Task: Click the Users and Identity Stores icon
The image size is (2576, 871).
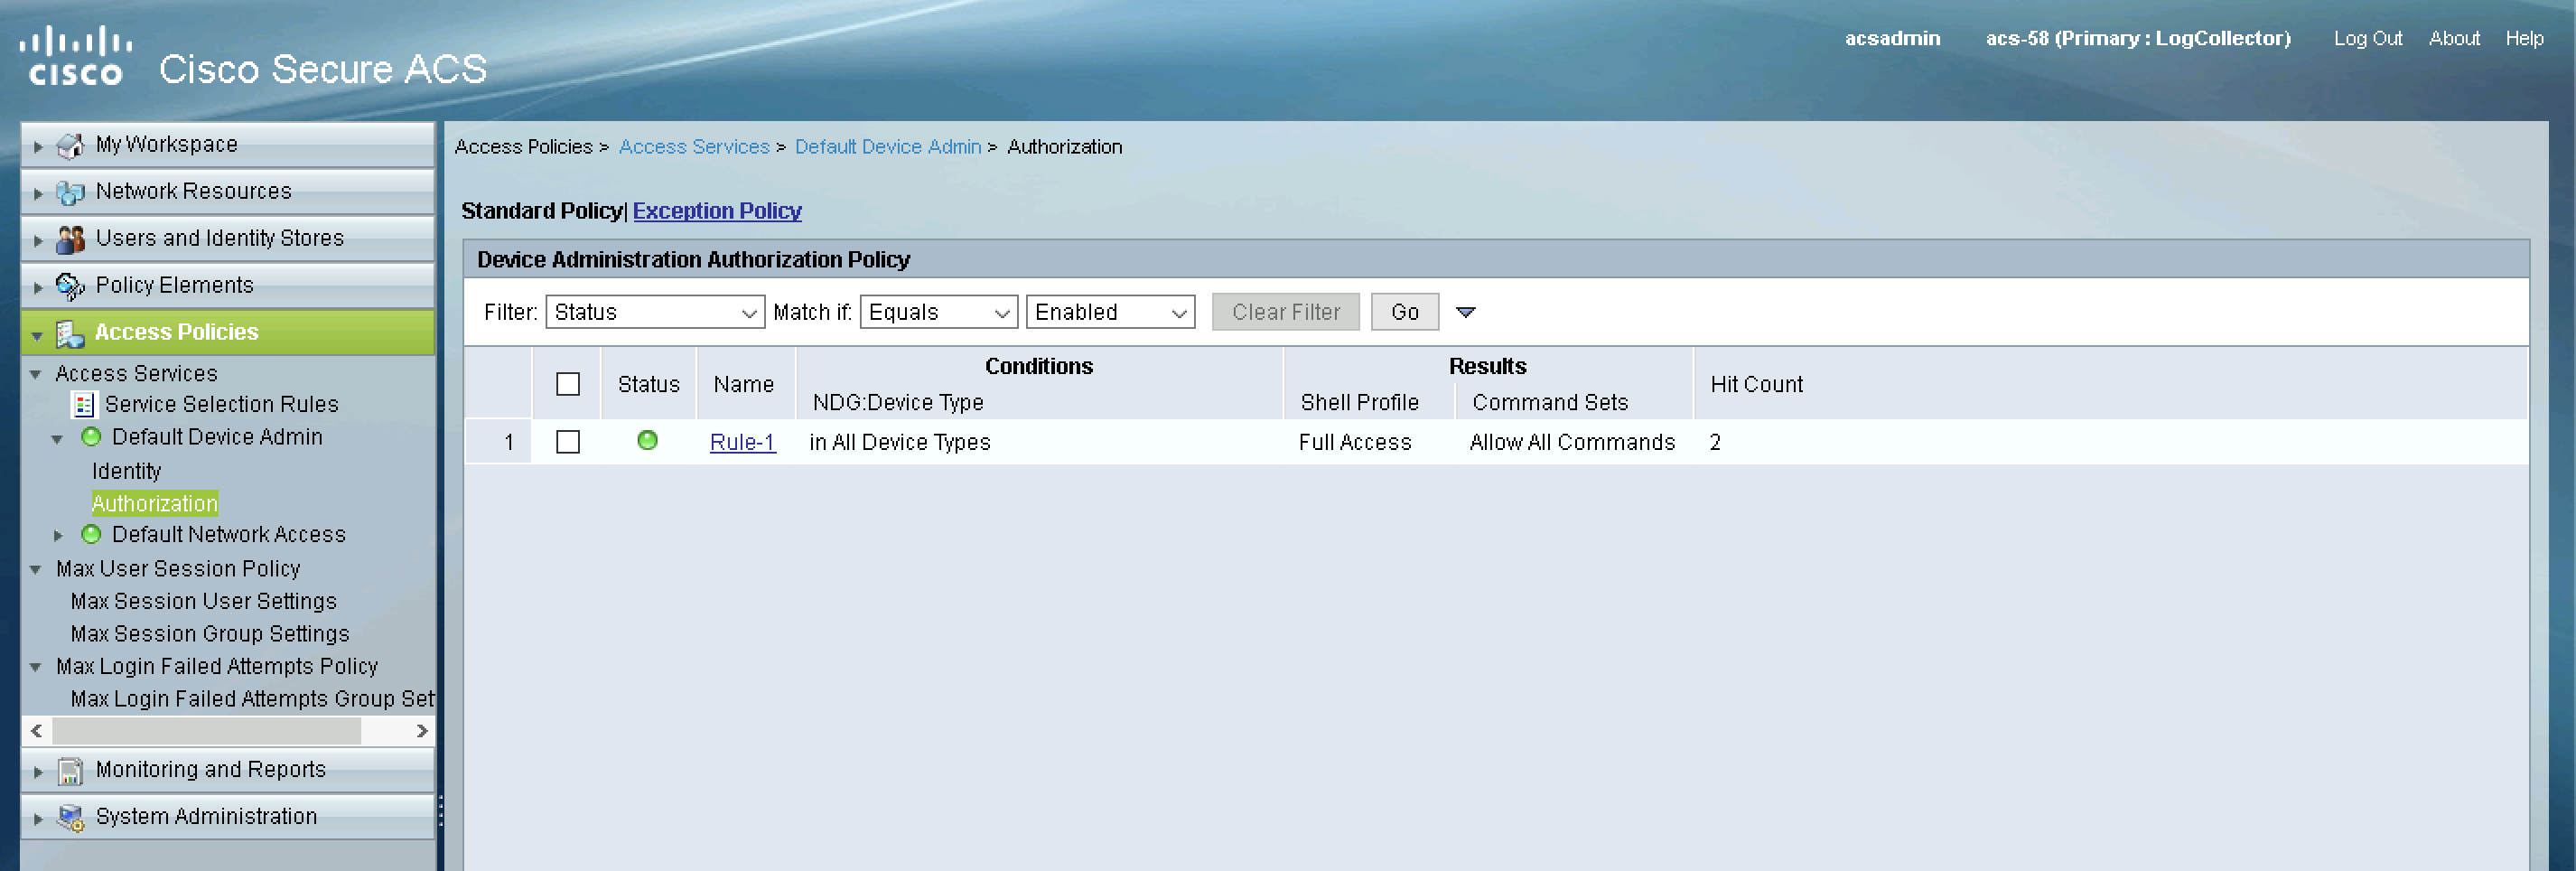Action: (x=70, y=239)
